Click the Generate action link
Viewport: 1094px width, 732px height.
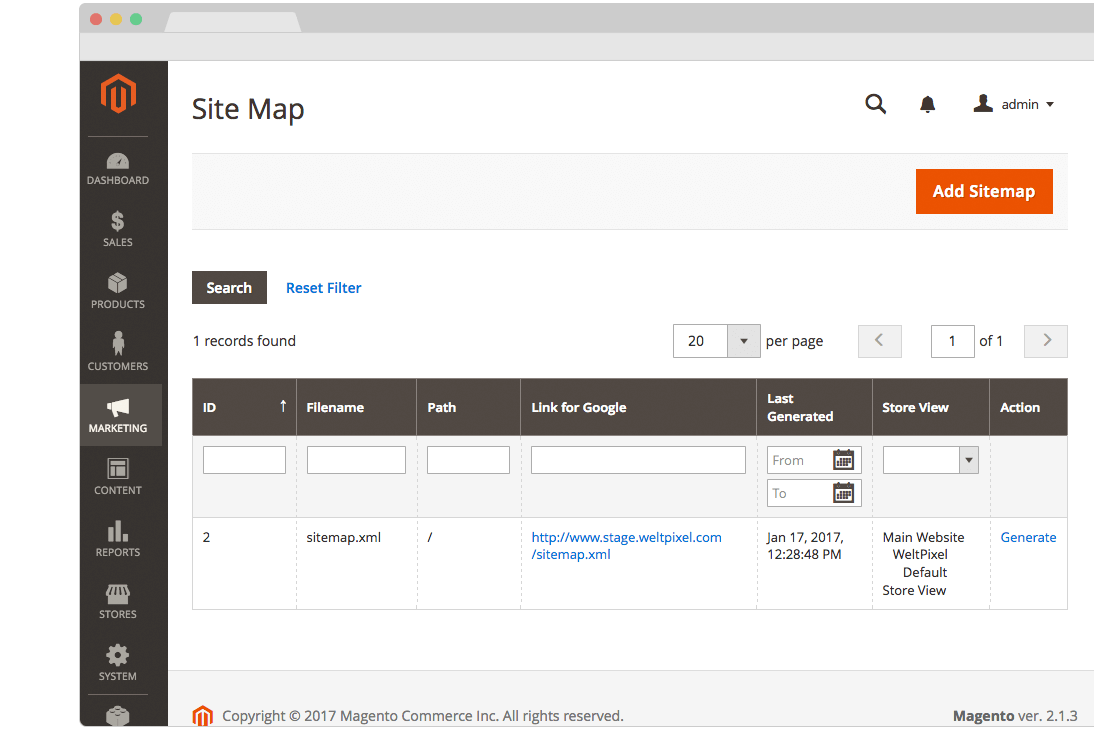tap(1028, 537)
